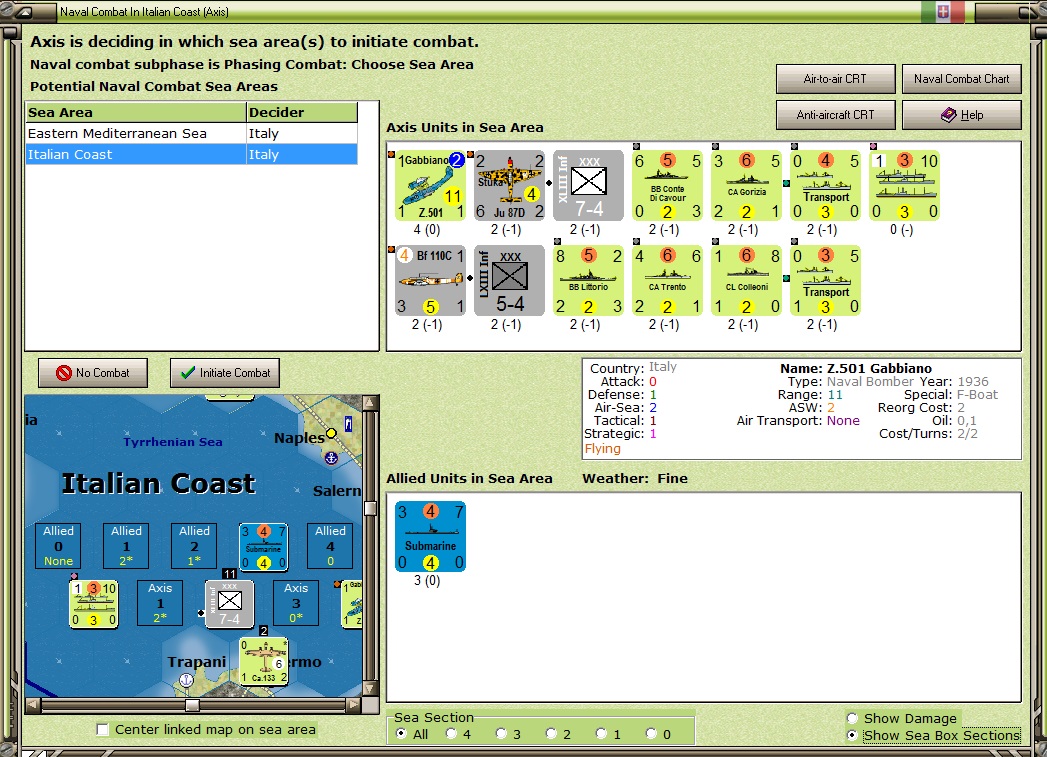This screenshot has width=1047, height=757.
Task: Click the No Combat button
Action: click(93, 373)
